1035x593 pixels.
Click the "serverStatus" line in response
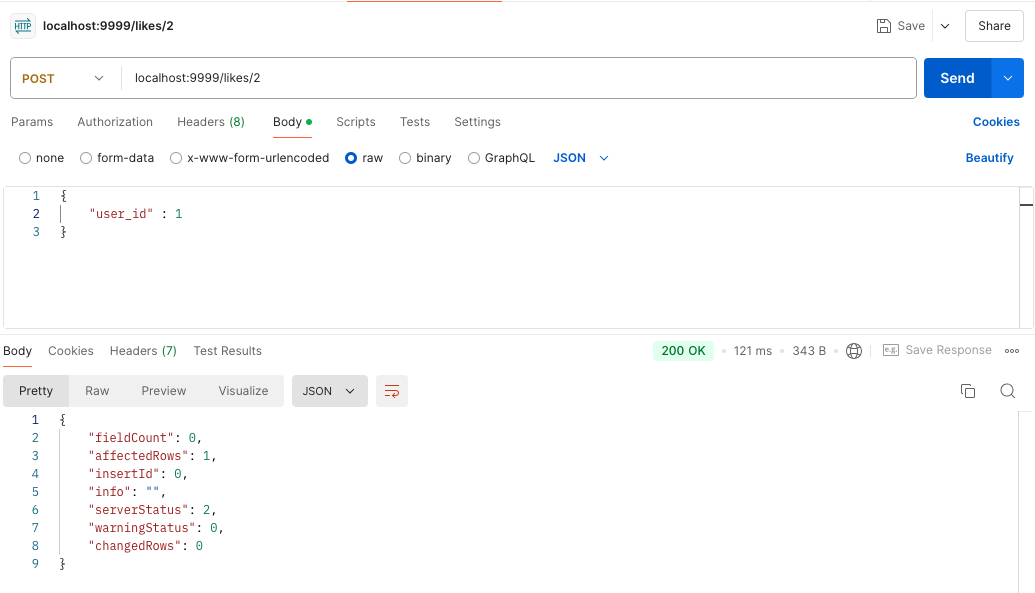[x=152, y=510]
